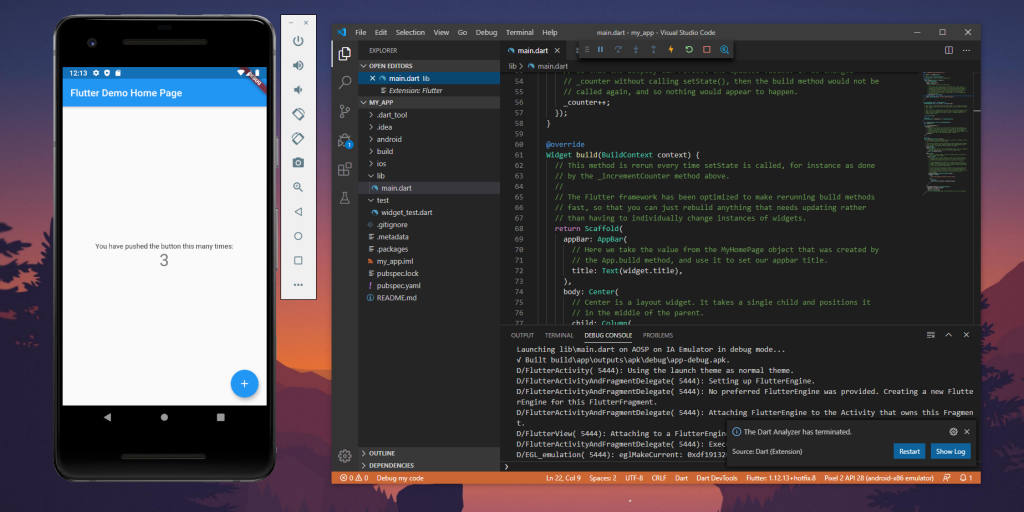Collapse the lib folder in Explorer
The height and width of the screenshot is (512, 1024).
pos(380,175)
